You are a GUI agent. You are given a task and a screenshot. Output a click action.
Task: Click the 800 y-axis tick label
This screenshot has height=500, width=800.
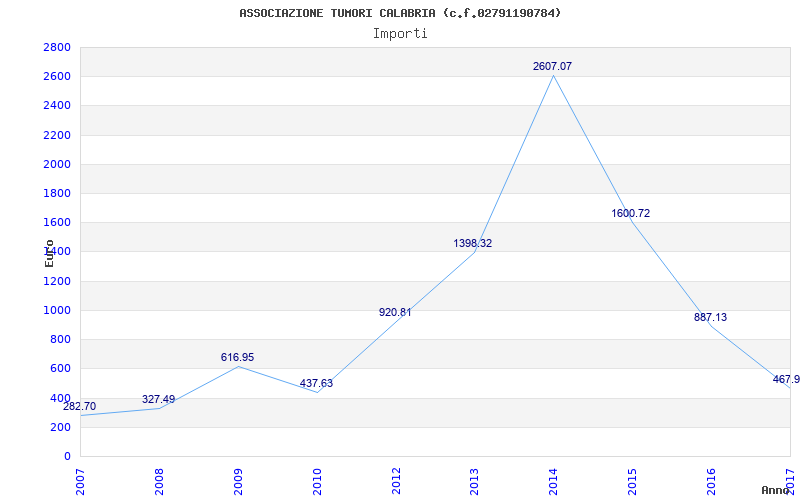point(61,339)
